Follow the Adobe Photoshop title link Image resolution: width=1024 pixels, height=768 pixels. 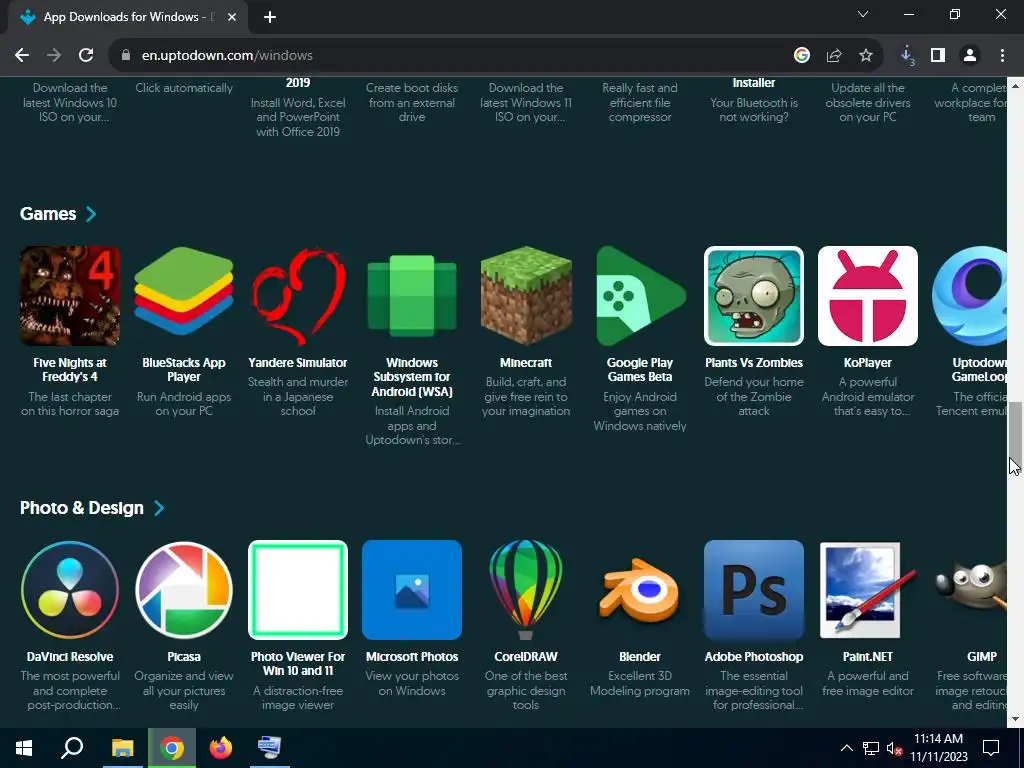[x=754, y=656]
